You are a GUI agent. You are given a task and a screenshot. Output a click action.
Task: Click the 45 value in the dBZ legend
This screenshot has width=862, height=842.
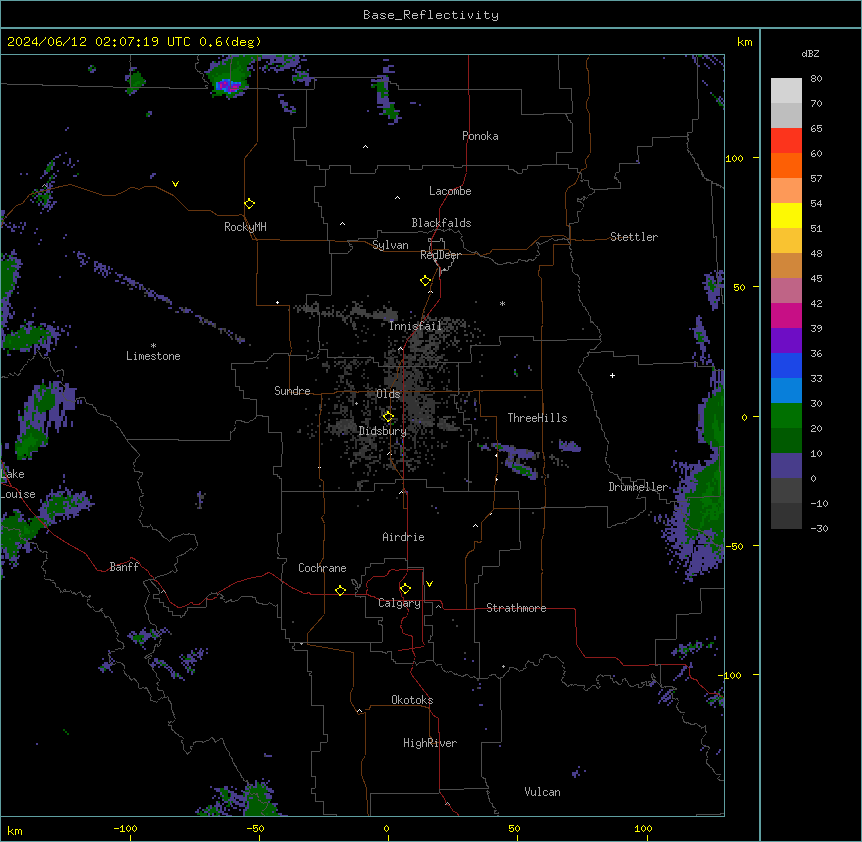tap(816, 278)
